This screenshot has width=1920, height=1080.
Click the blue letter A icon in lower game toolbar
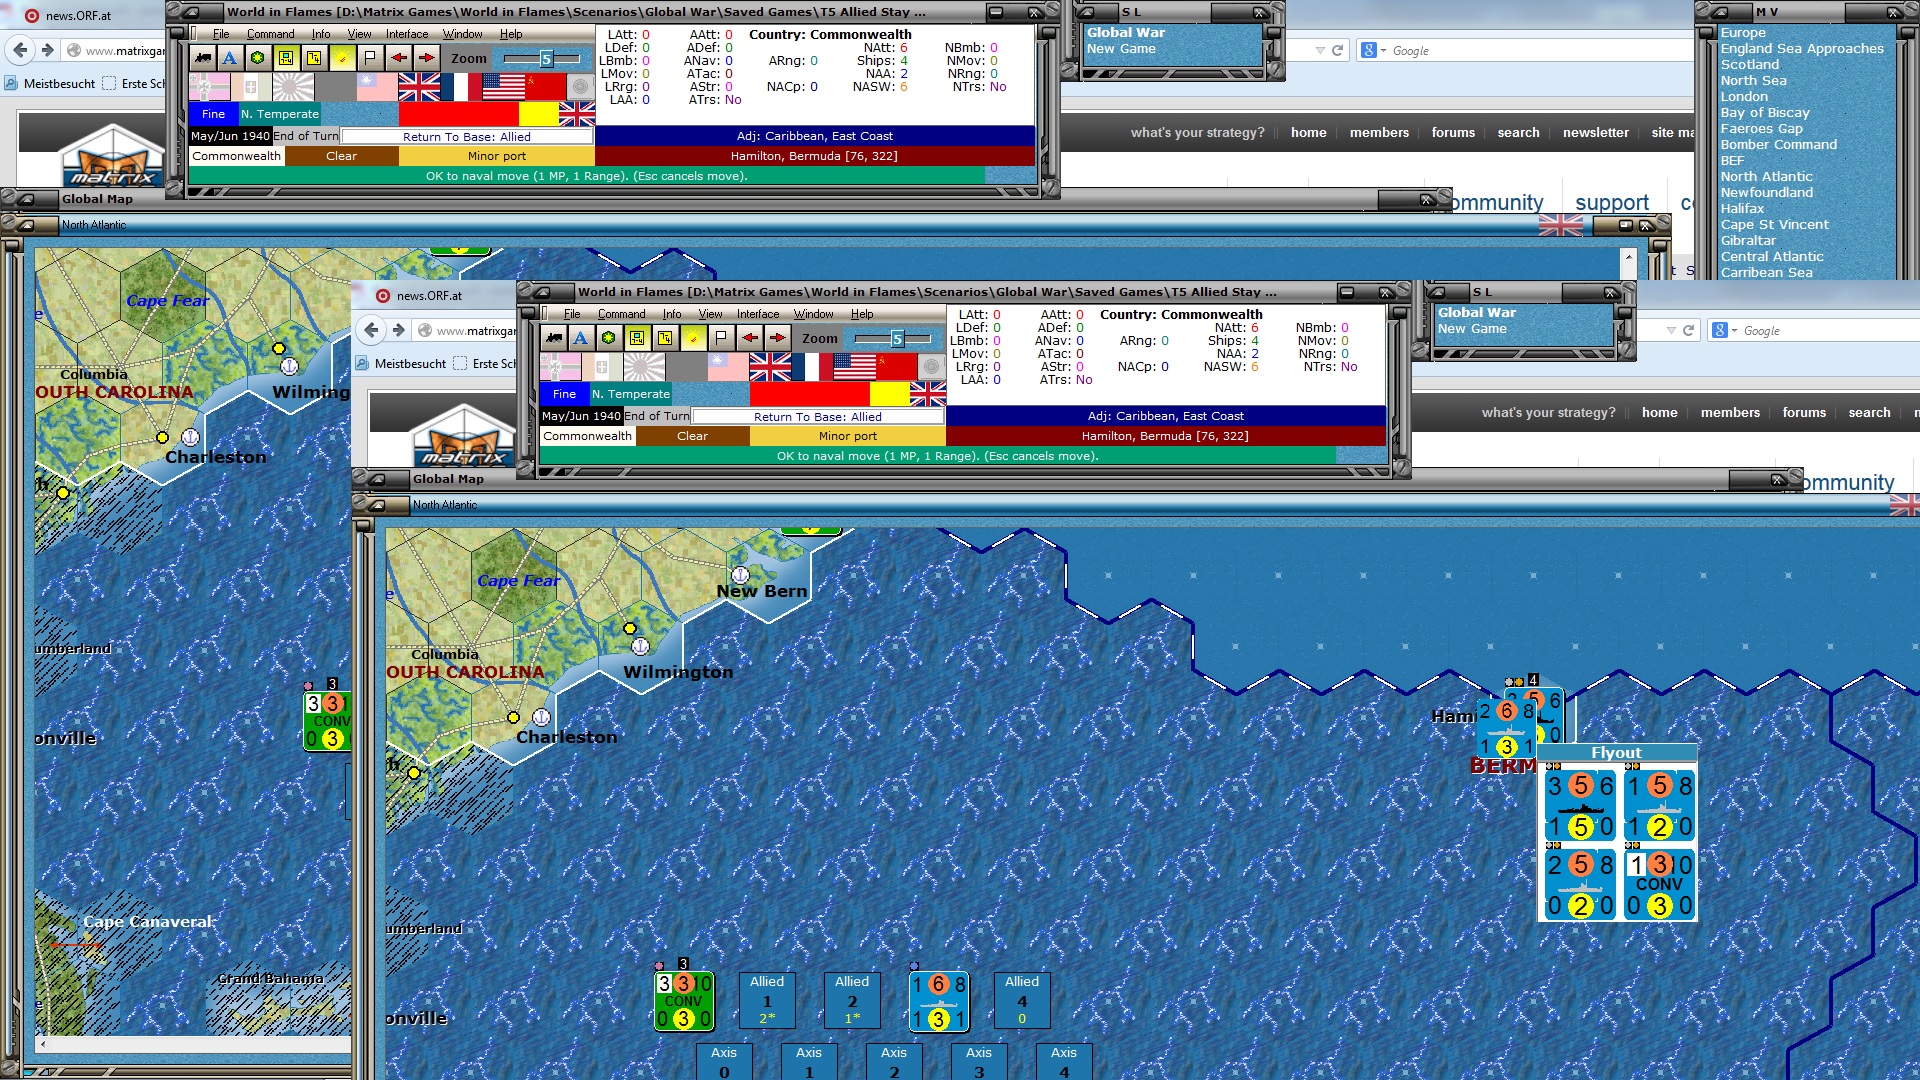click(581, 338)
